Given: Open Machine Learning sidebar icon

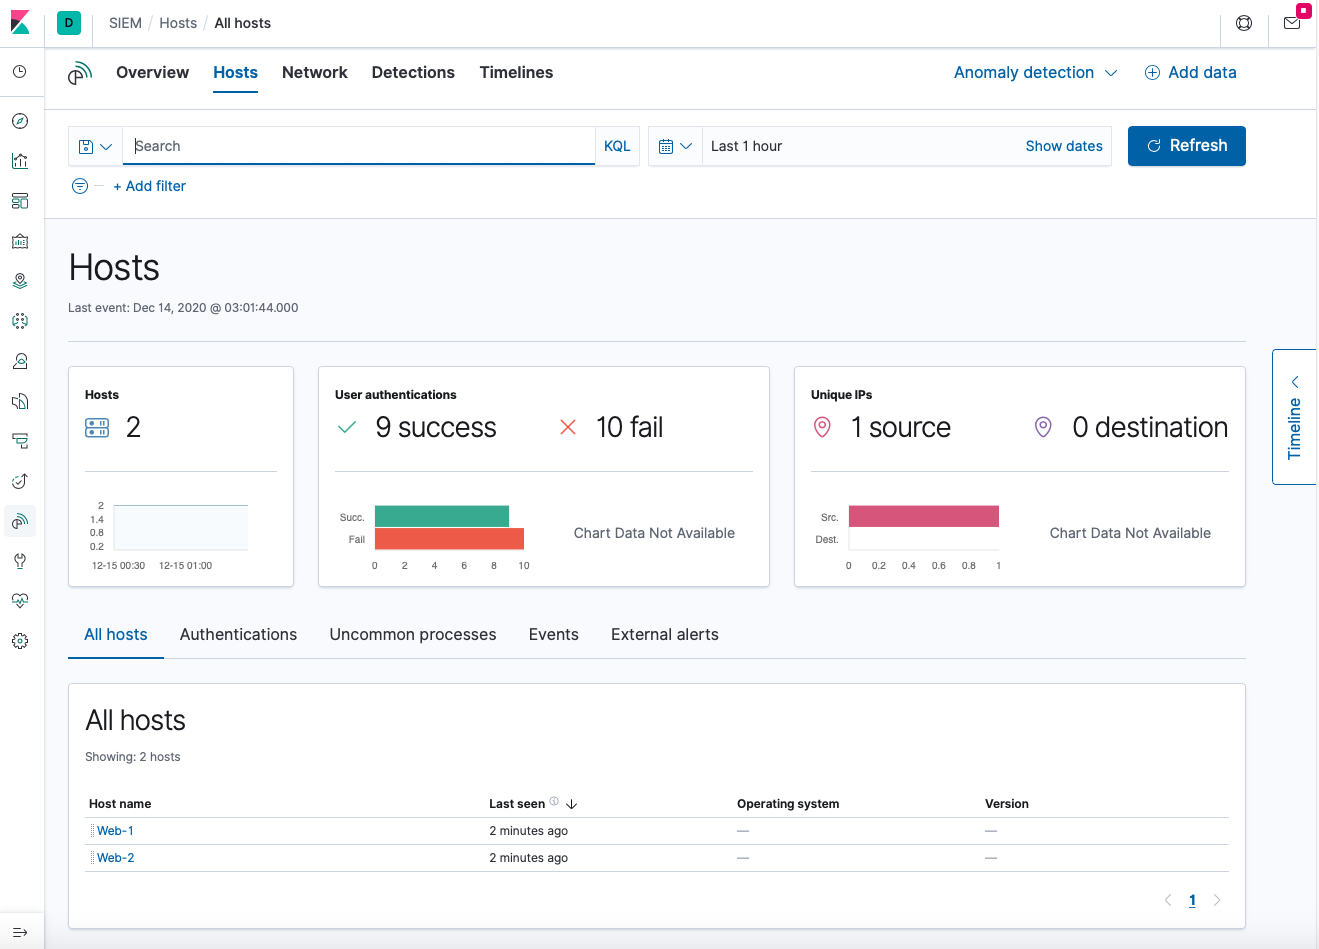Looking at the screenshot, I should 20,321.
